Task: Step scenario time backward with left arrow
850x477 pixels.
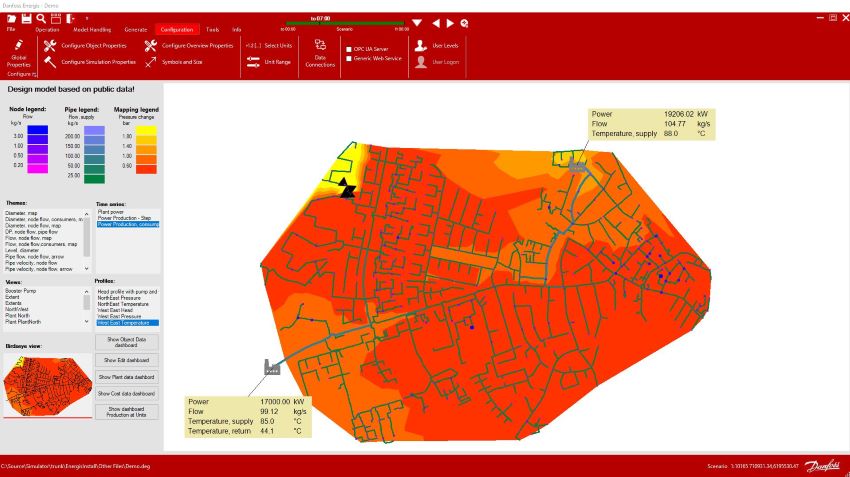Action: point(436,23)
